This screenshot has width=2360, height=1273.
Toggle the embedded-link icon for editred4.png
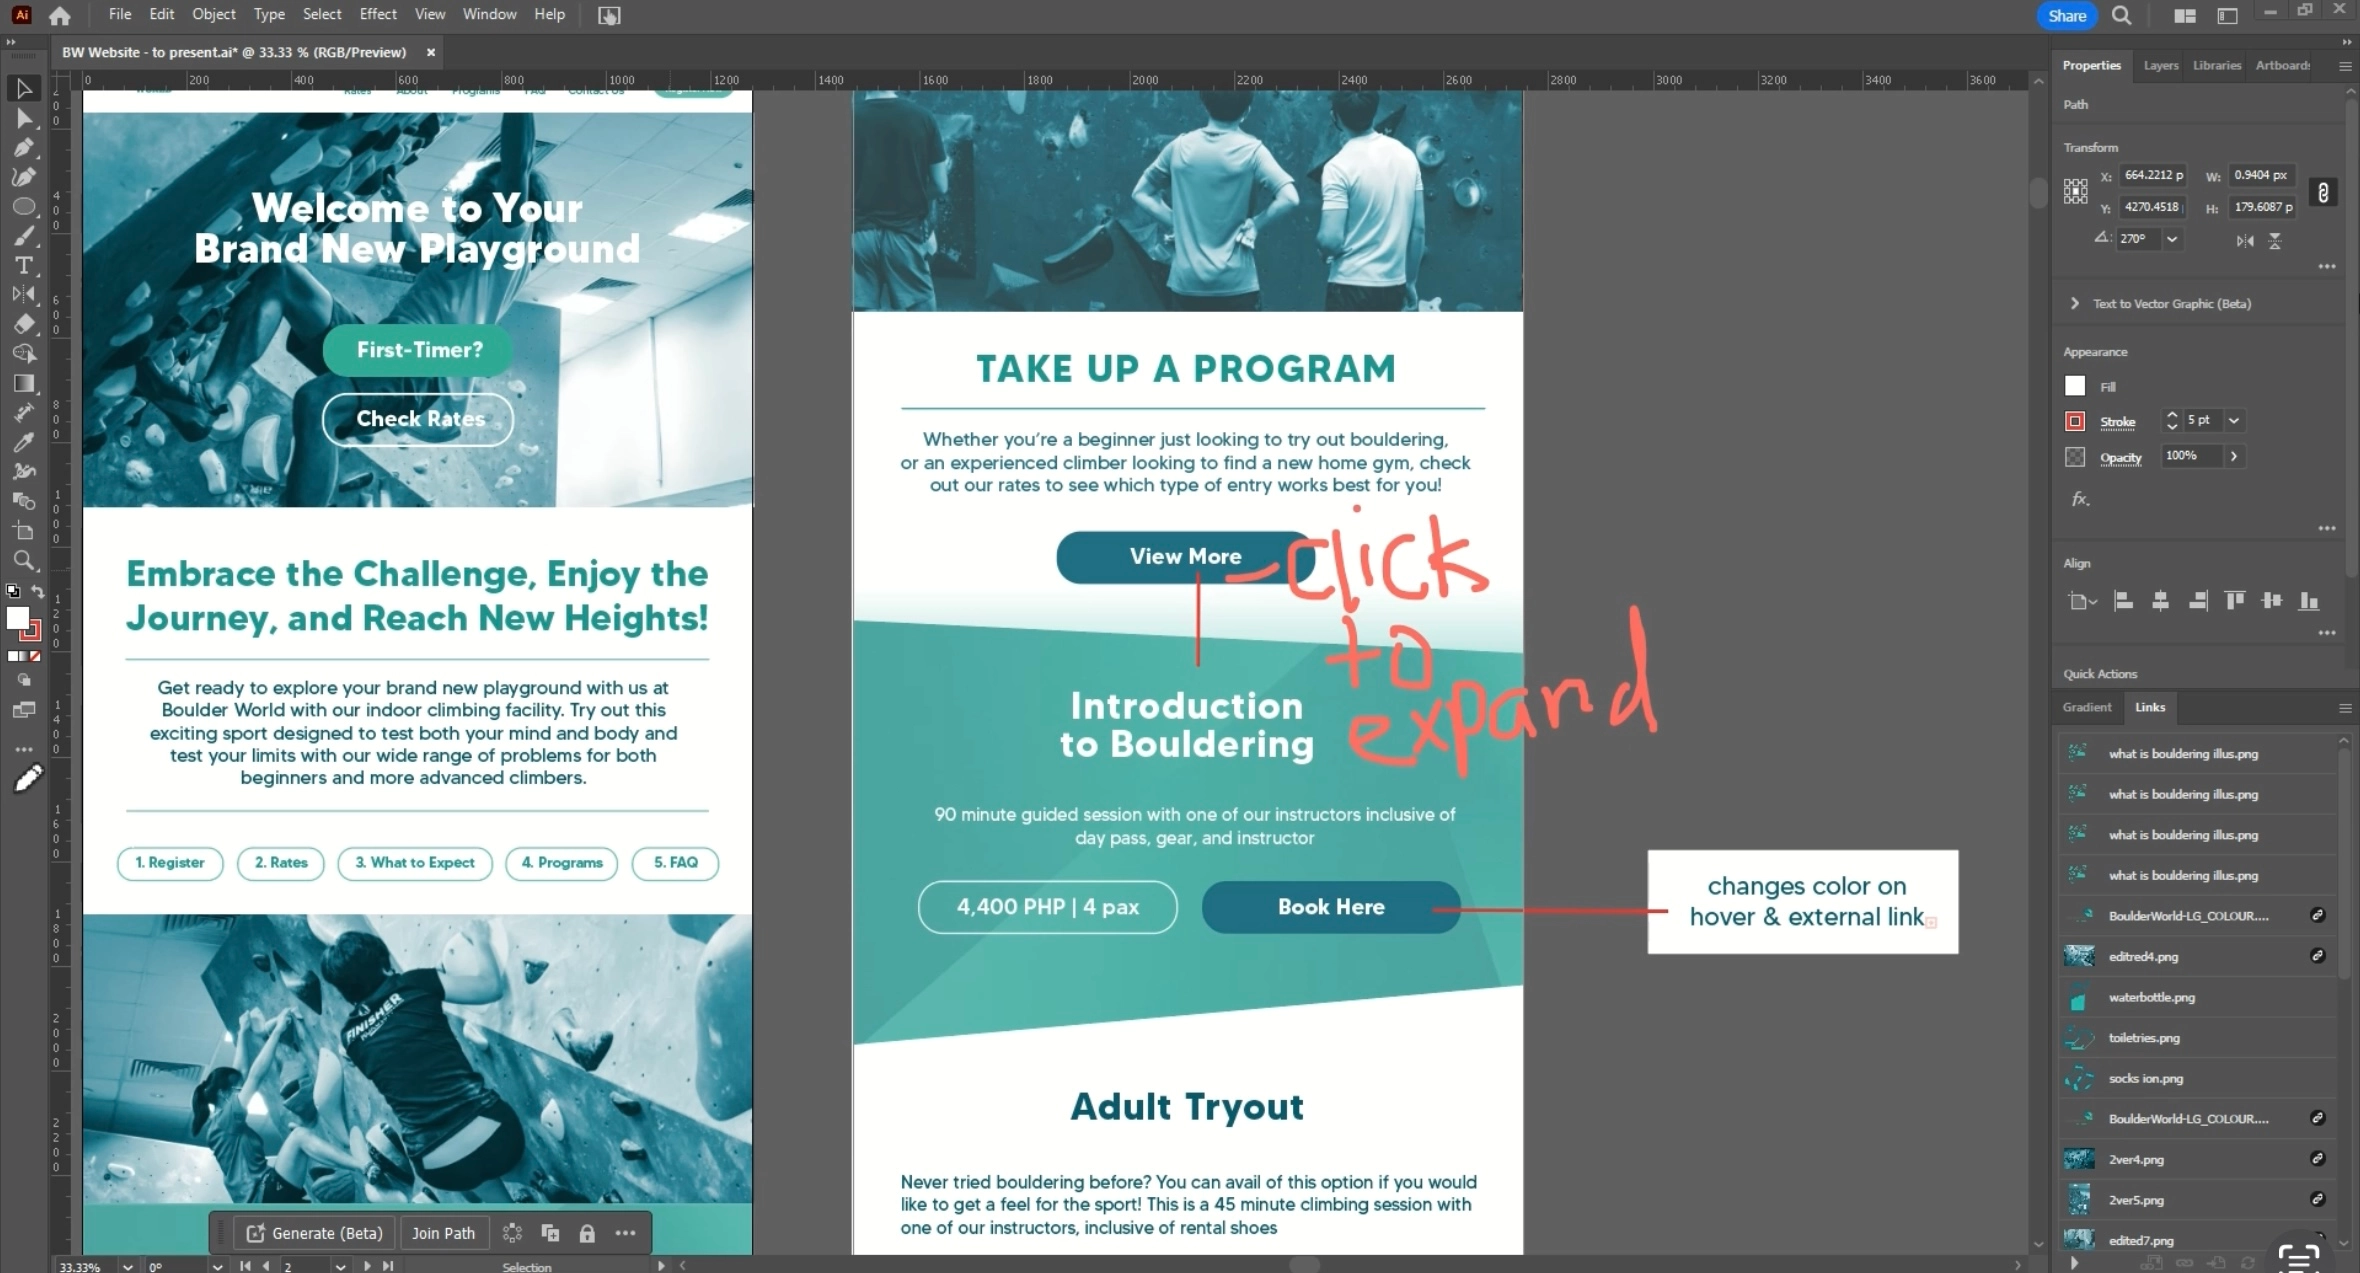2317,956
